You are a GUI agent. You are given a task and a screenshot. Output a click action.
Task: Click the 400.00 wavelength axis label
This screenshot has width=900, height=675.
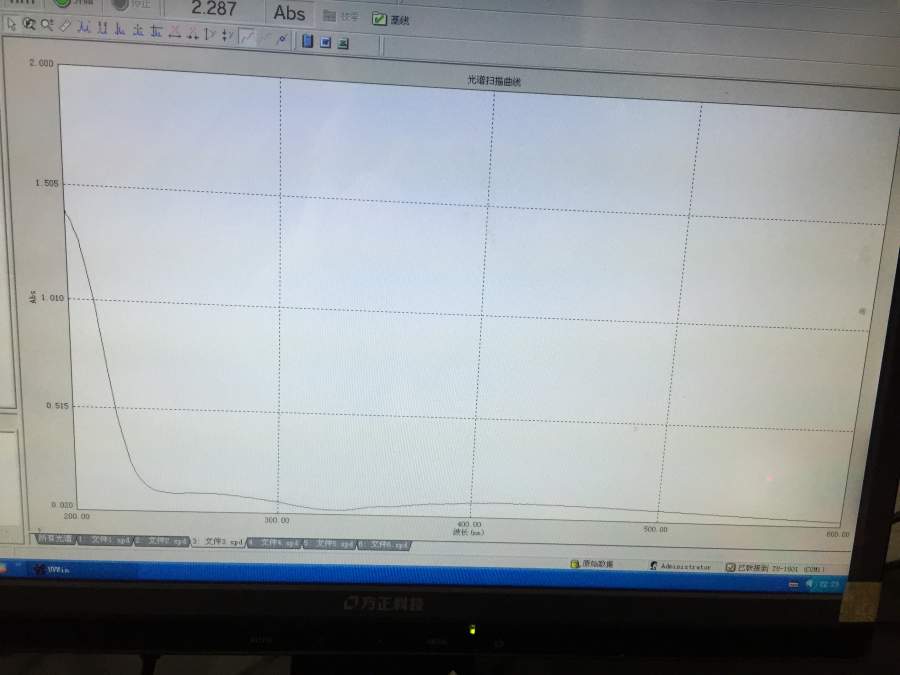[469, 524]
